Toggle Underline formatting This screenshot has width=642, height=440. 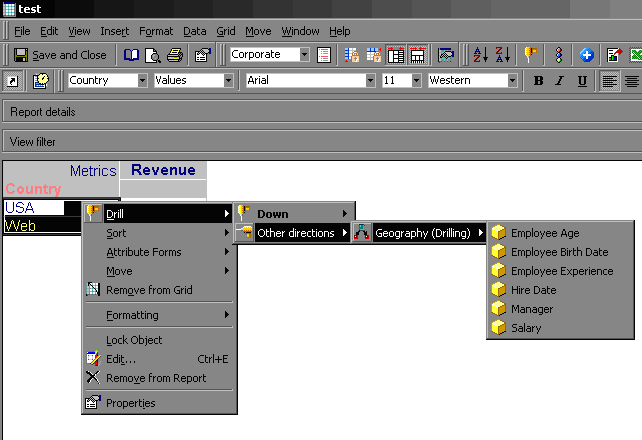582,81
